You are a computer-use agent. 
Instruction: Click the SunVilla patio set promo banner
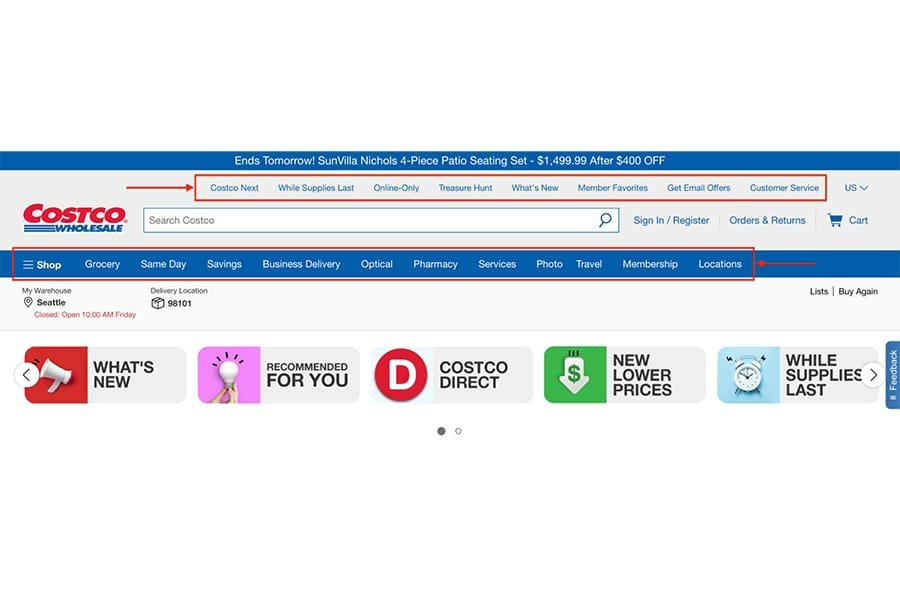[x=449, y=160]
